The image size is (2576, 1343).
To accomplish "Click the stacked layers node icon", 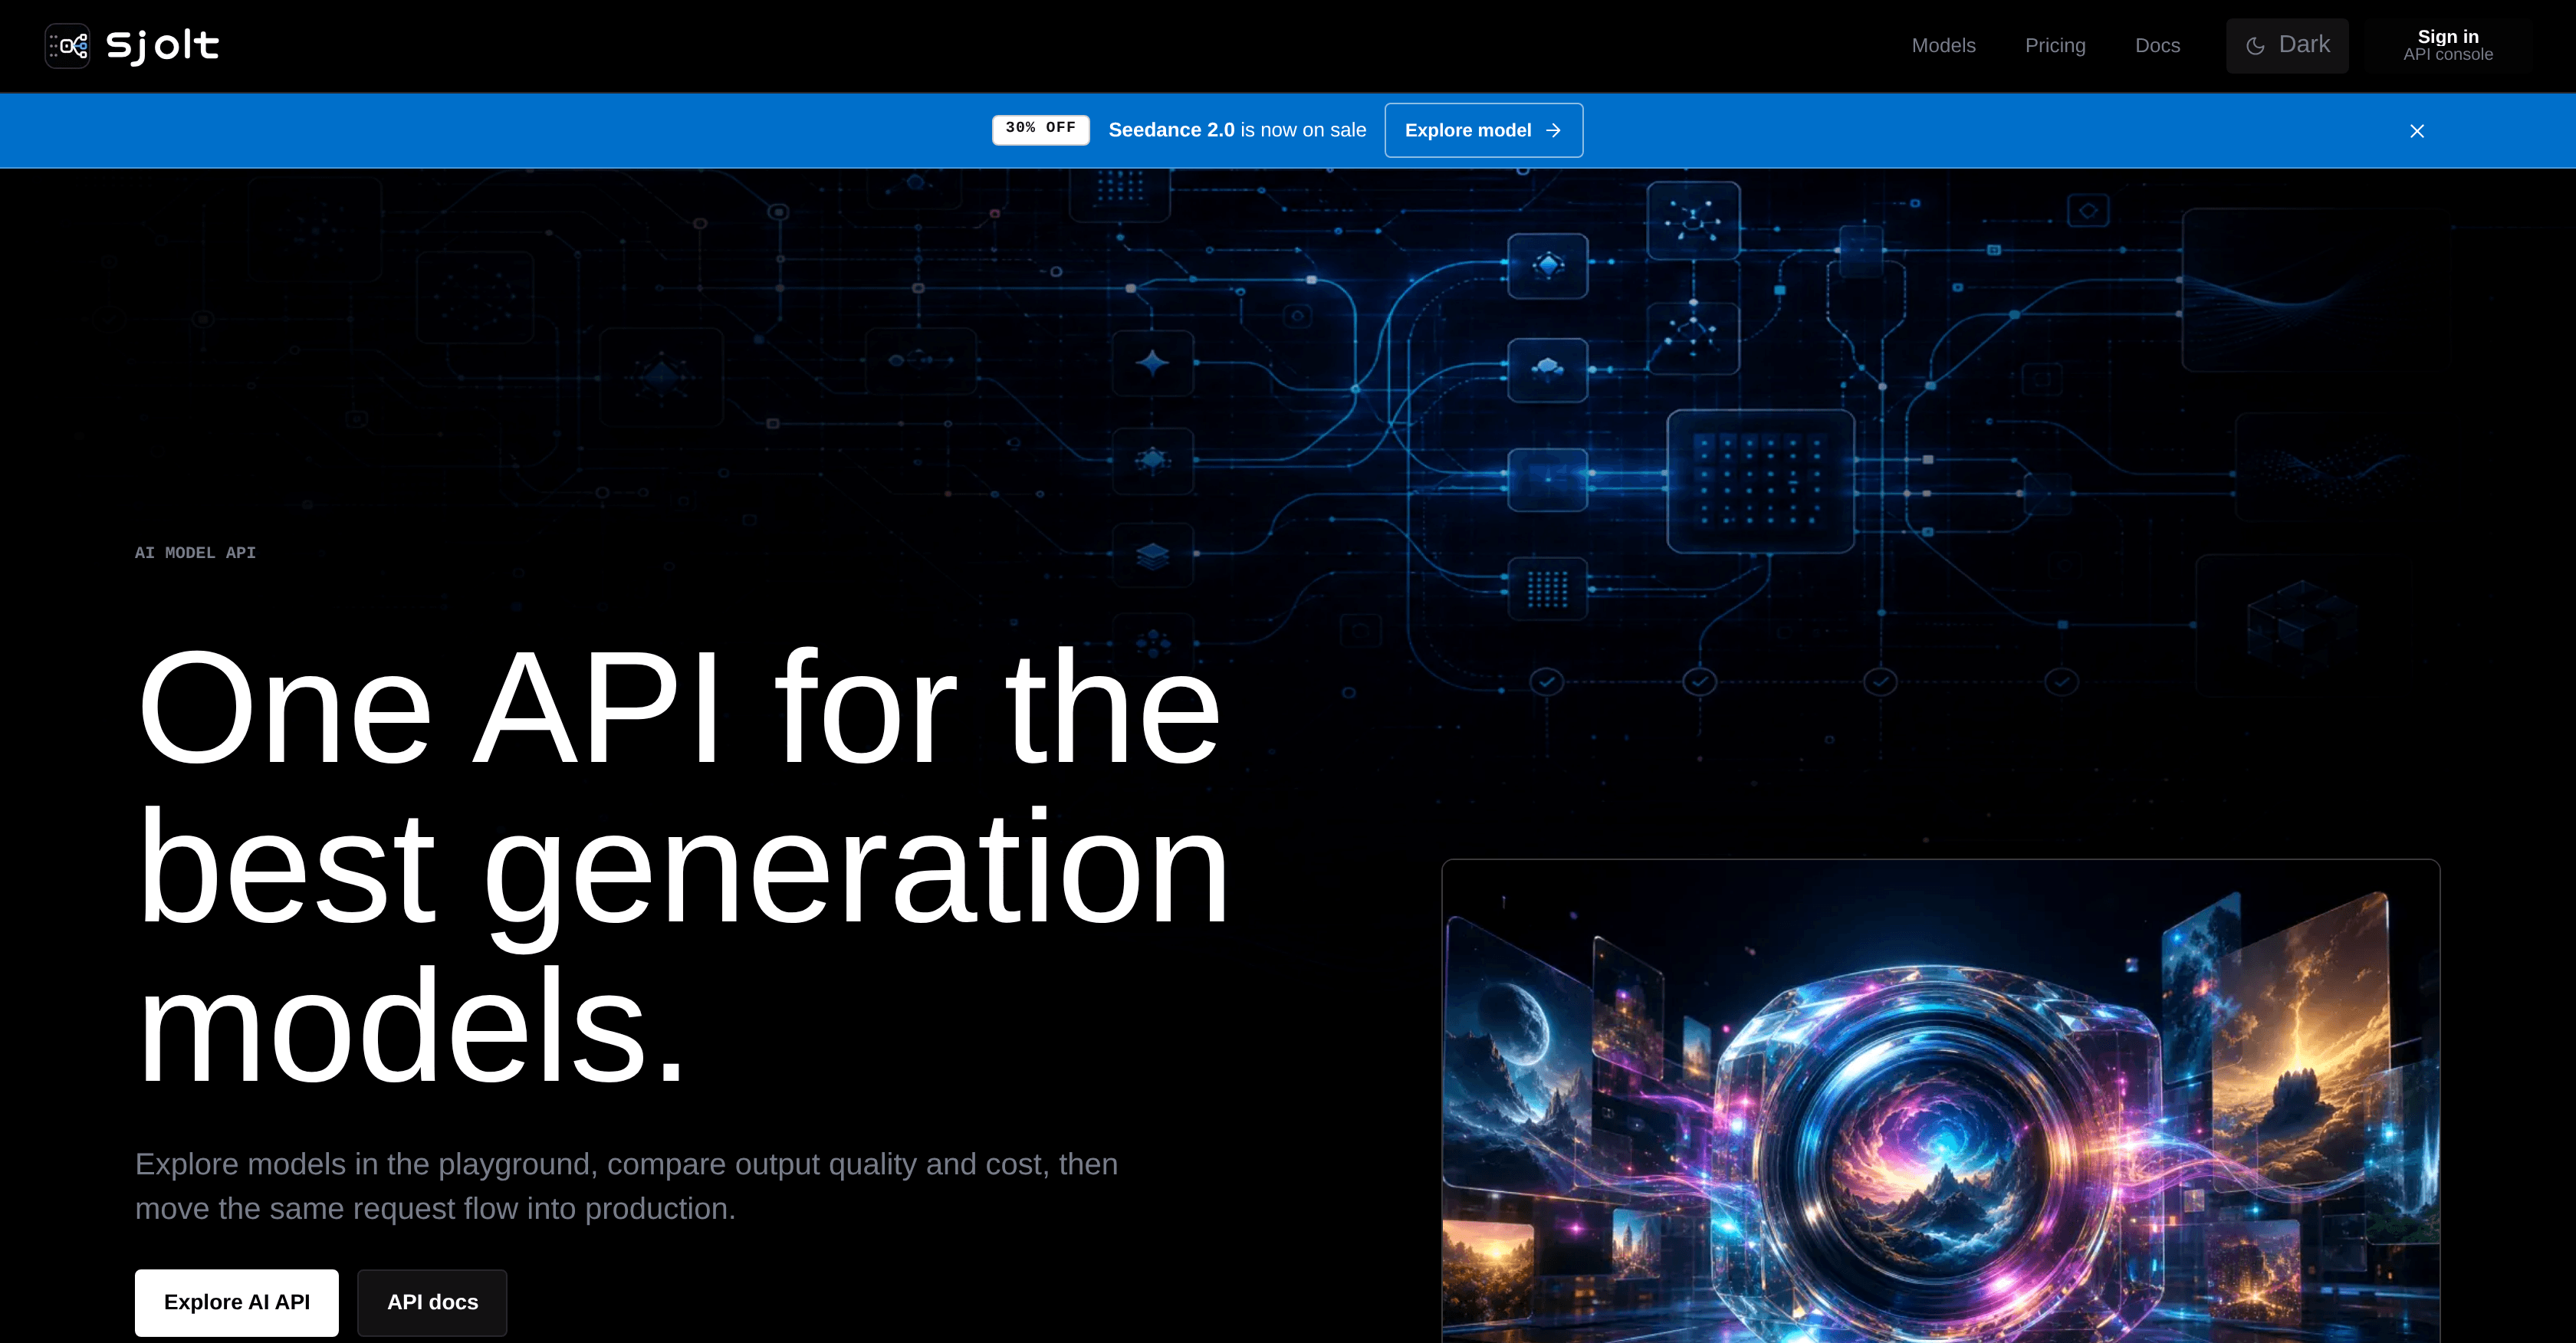I will [x=1153, y=555].
